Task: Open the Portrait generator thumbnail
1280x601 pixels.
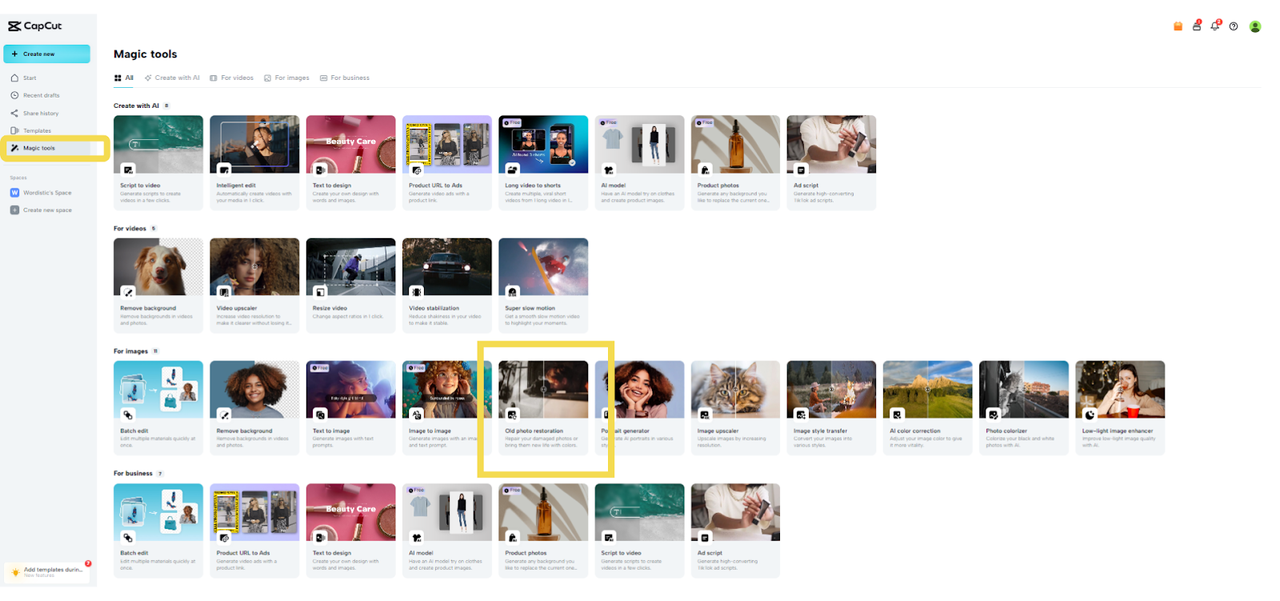Action: pyautogui.click(x=640, y=389)
